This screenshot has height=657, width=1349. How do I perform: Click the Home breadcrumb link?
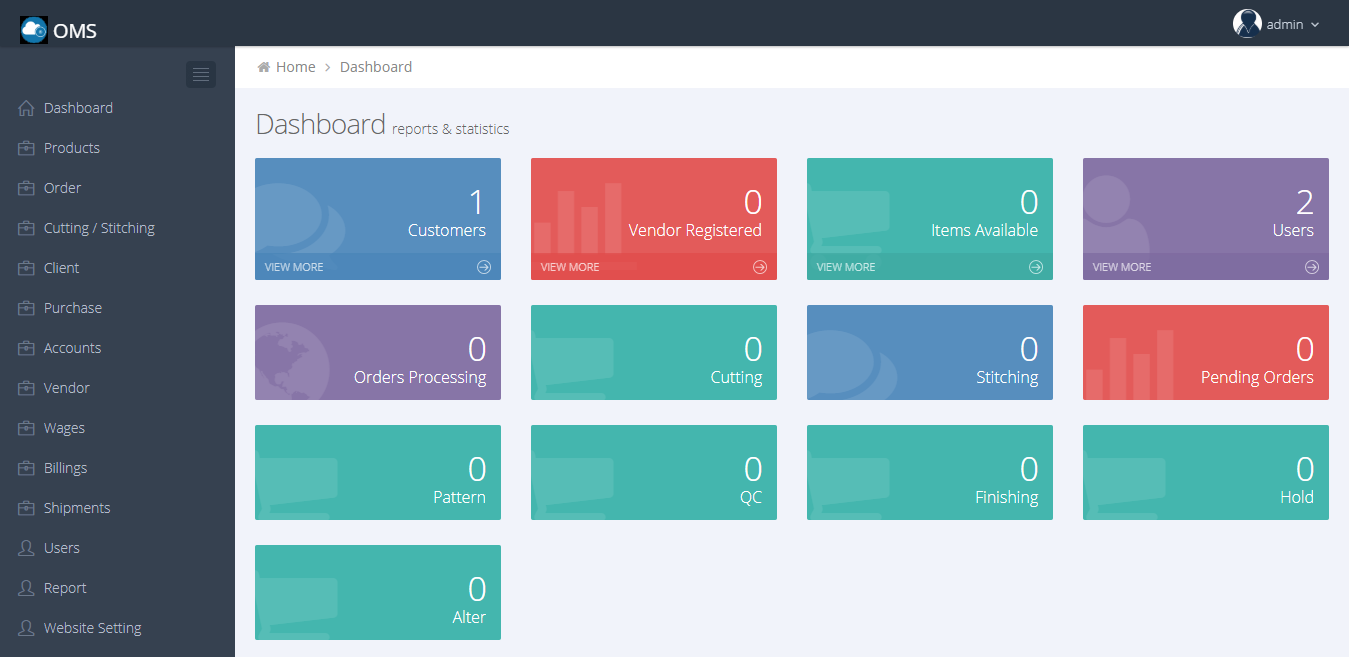tap(296, 67)
